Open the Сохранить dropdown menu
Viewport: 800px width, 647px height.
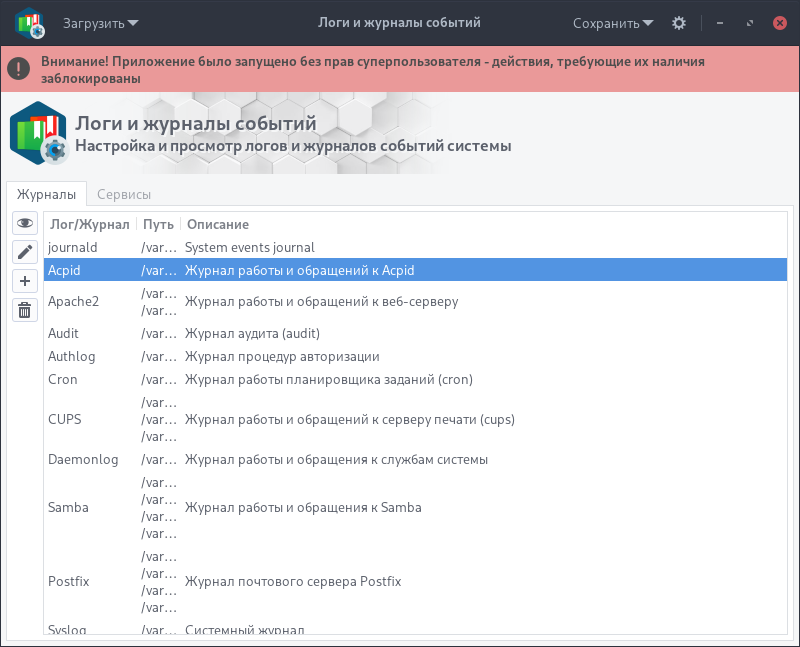pyautogui.click(x=613, y=23)
